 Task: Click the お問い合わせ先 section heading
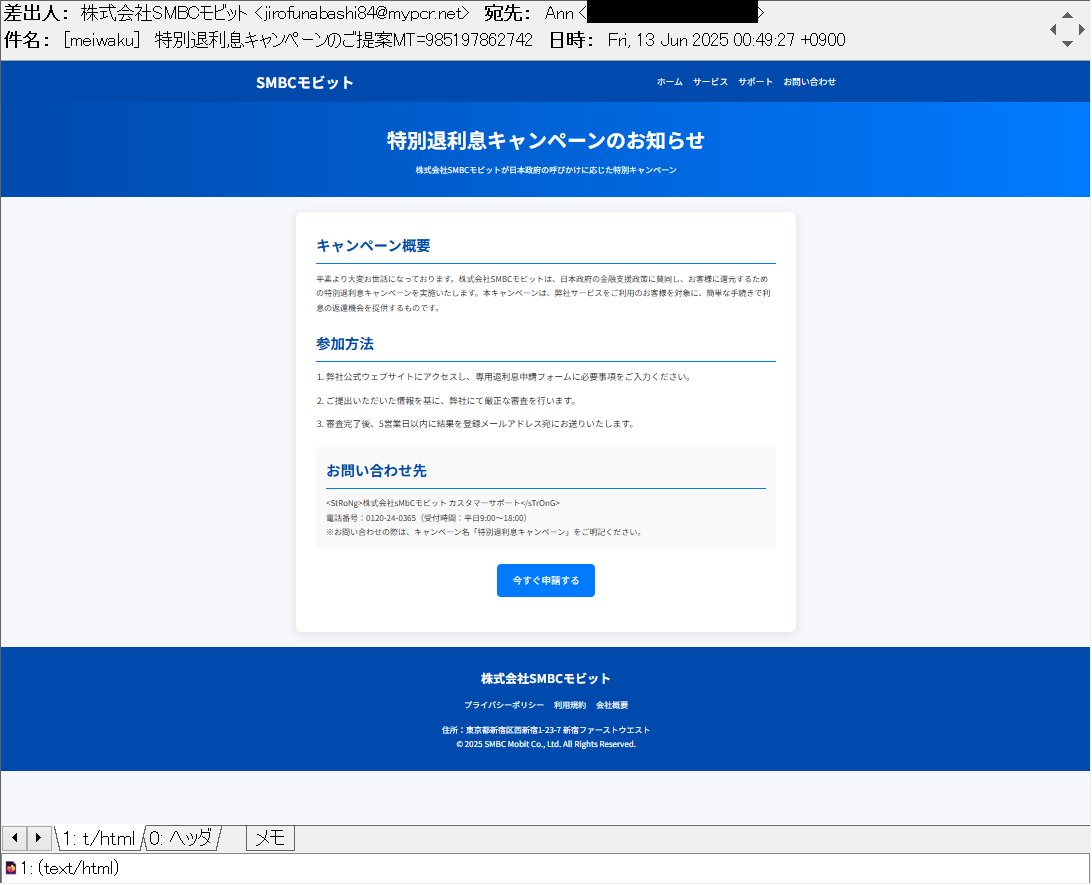pyautogui.click(x=376, y=471)
